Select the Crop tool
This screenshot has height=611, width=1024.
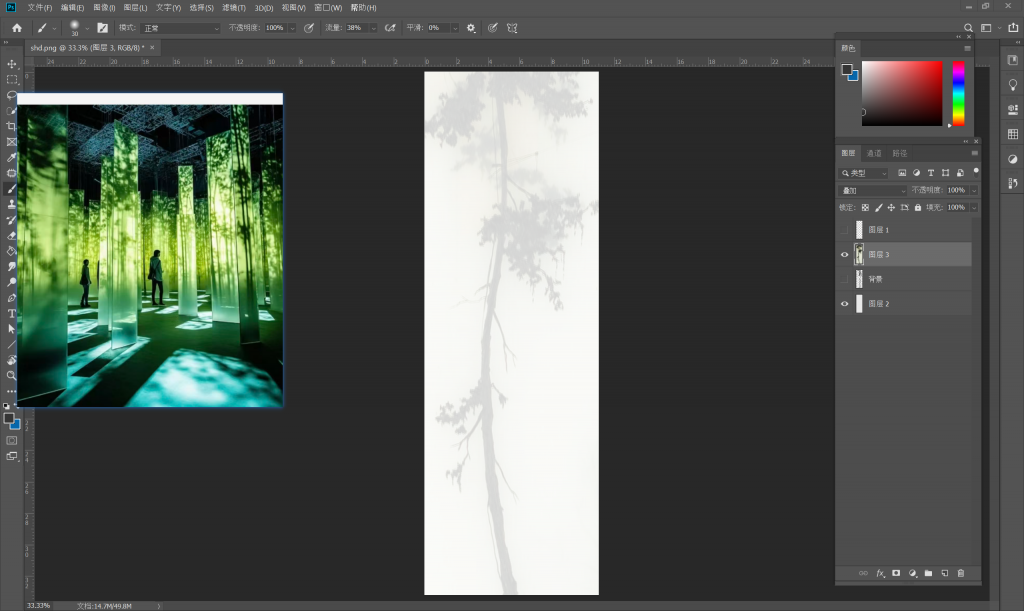point(12,126)
